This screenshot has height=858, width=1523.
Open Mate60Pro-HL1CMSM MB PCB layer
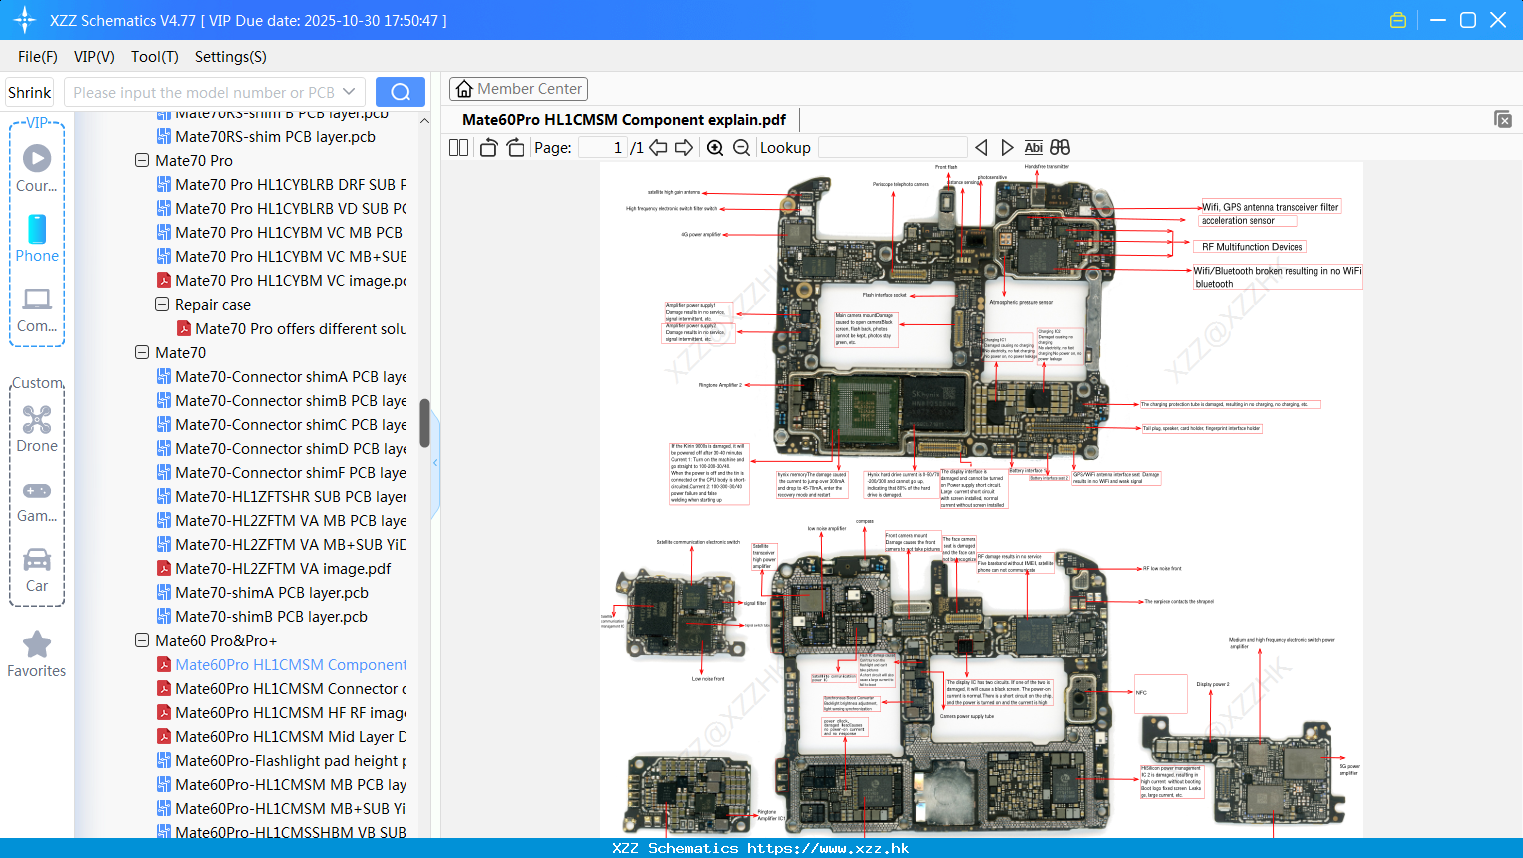(282, 784)
